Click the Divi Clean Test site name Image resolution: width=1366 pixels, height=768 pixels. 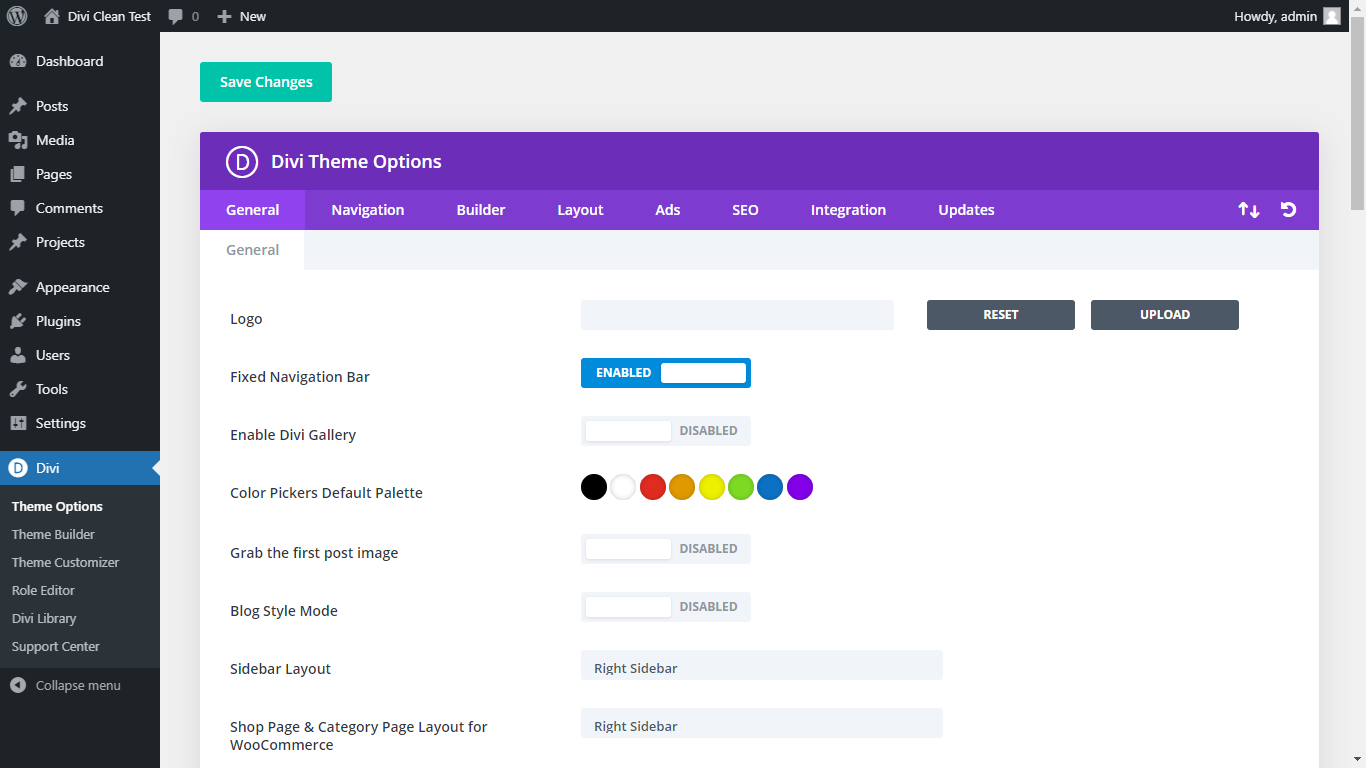coord(110,16)
